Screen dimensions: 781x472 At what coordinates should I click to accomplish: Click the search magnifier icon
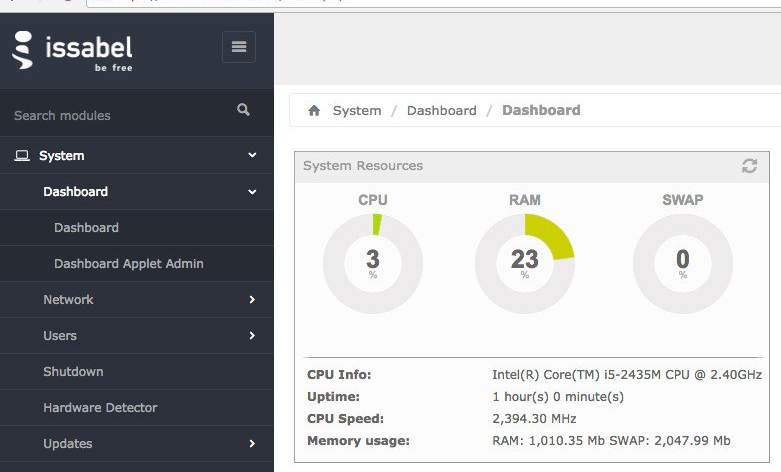click(243, 110)
